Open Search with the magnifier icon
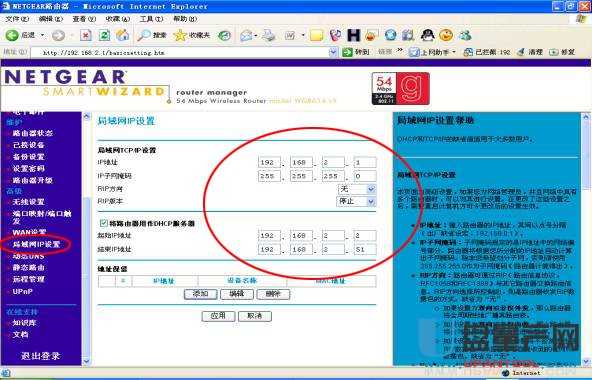The width and height of the screenshot is (592, 380). pyautogui.click(x=144, y=35)
